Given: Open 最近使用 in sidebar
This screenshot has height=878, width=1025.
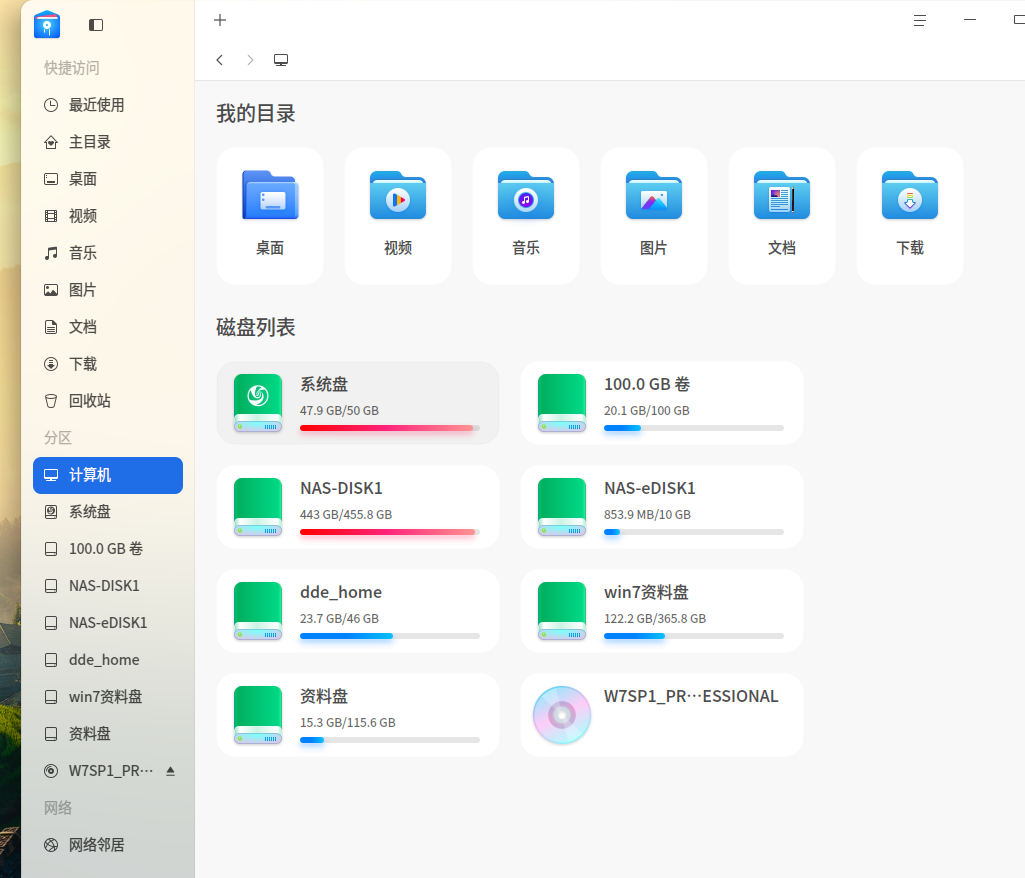Looking at the screenshot, I should coord(108,105).
